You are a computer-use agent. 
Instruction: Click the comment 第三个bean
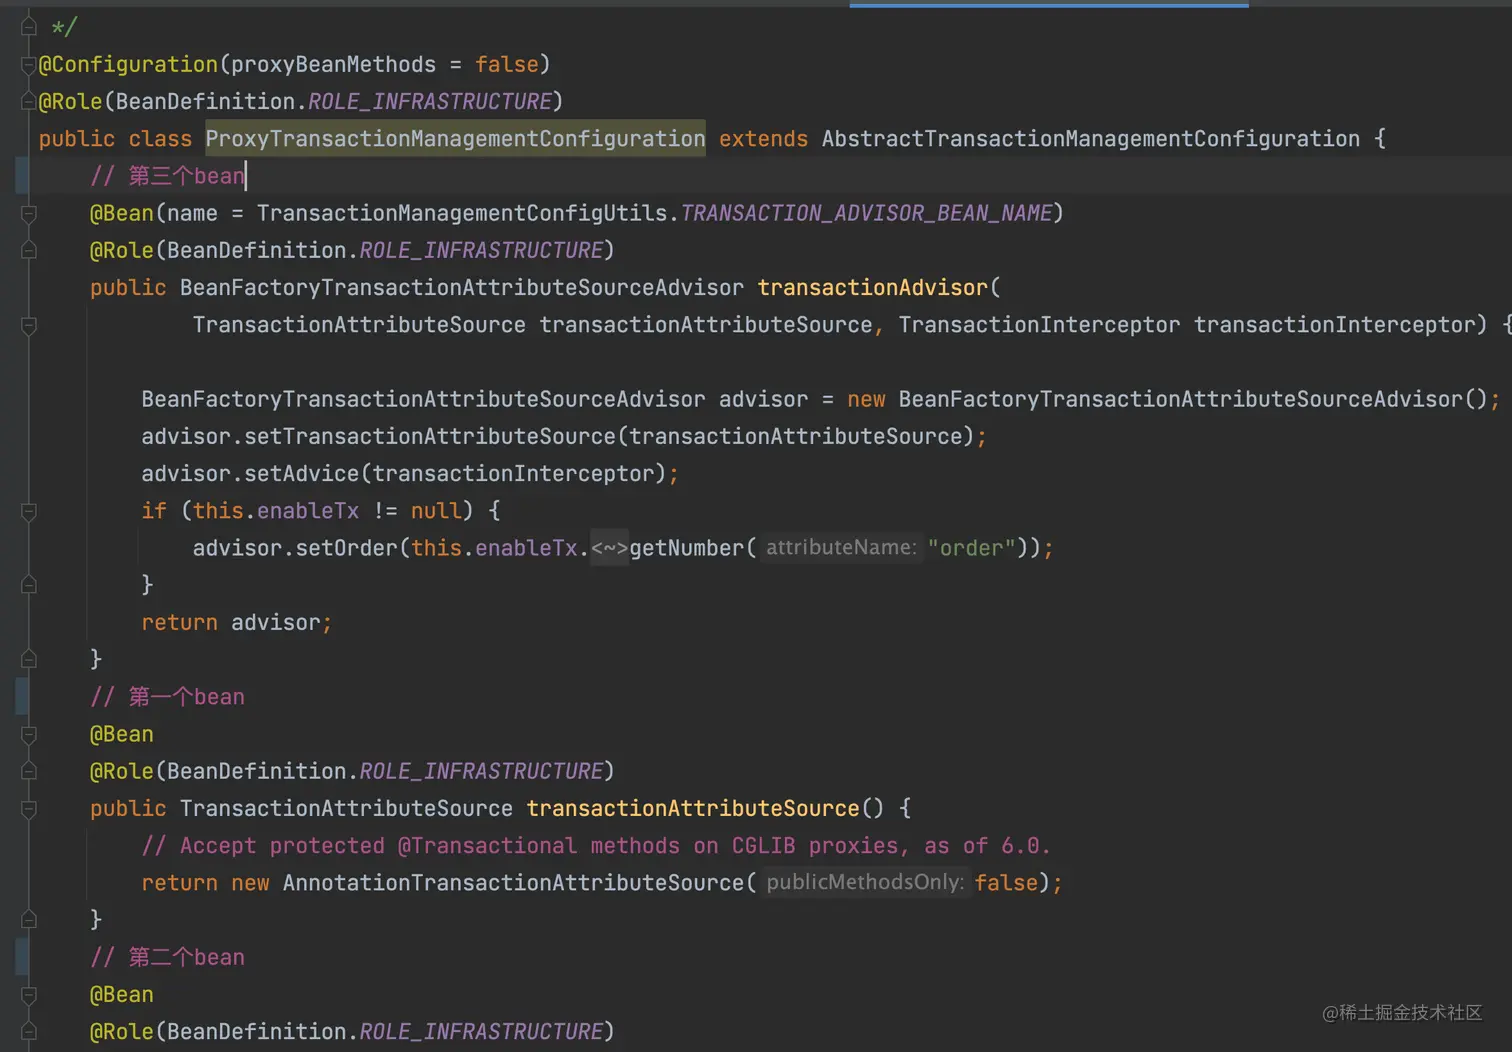(167, 176)
